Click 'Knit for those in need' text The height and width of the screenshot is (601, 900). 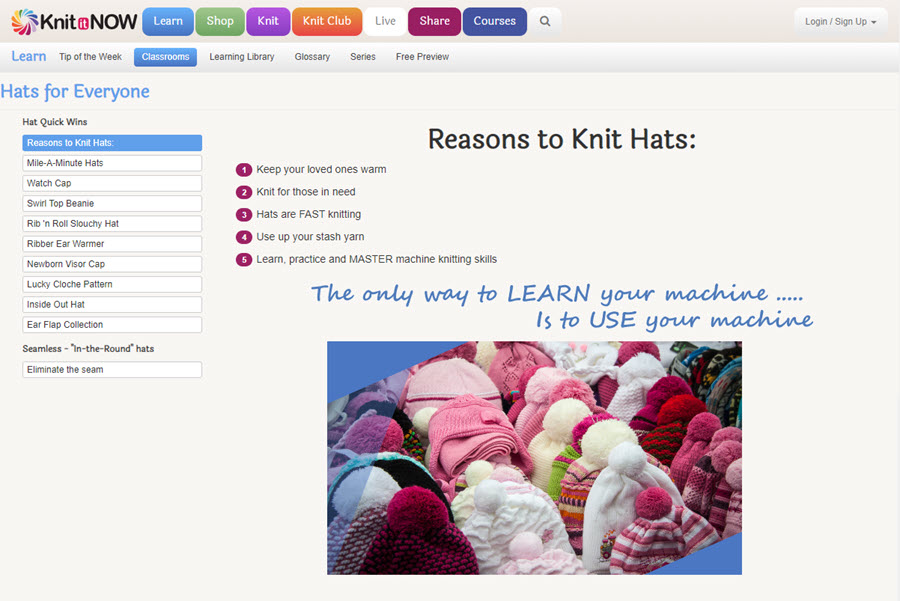coord(306,192)
